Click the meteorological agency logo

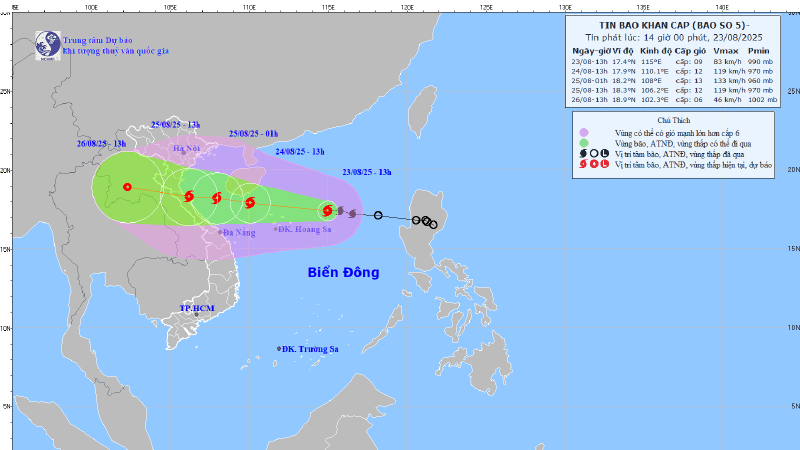[x=47, y=43]
